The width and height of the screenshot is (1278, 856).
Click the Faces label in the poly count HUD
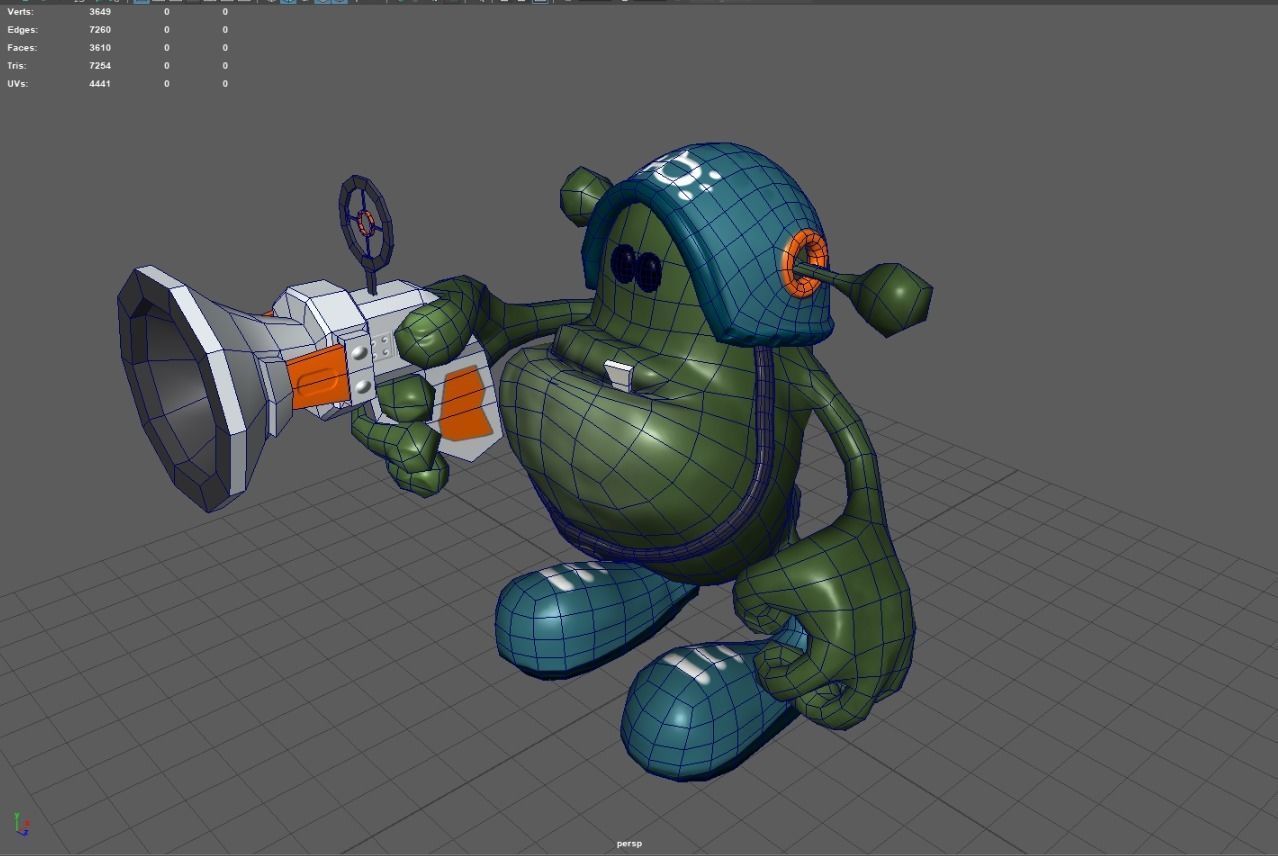(x=22, y=48)
